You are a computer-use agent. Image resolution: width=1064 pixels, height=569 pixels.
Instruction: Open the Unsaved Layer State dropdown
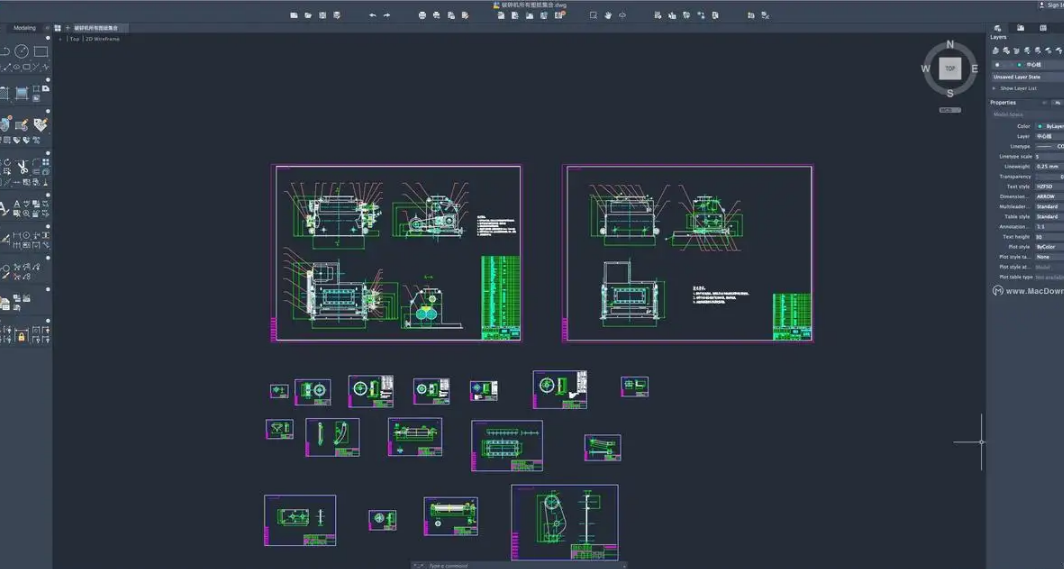[x=1027, y=77]
